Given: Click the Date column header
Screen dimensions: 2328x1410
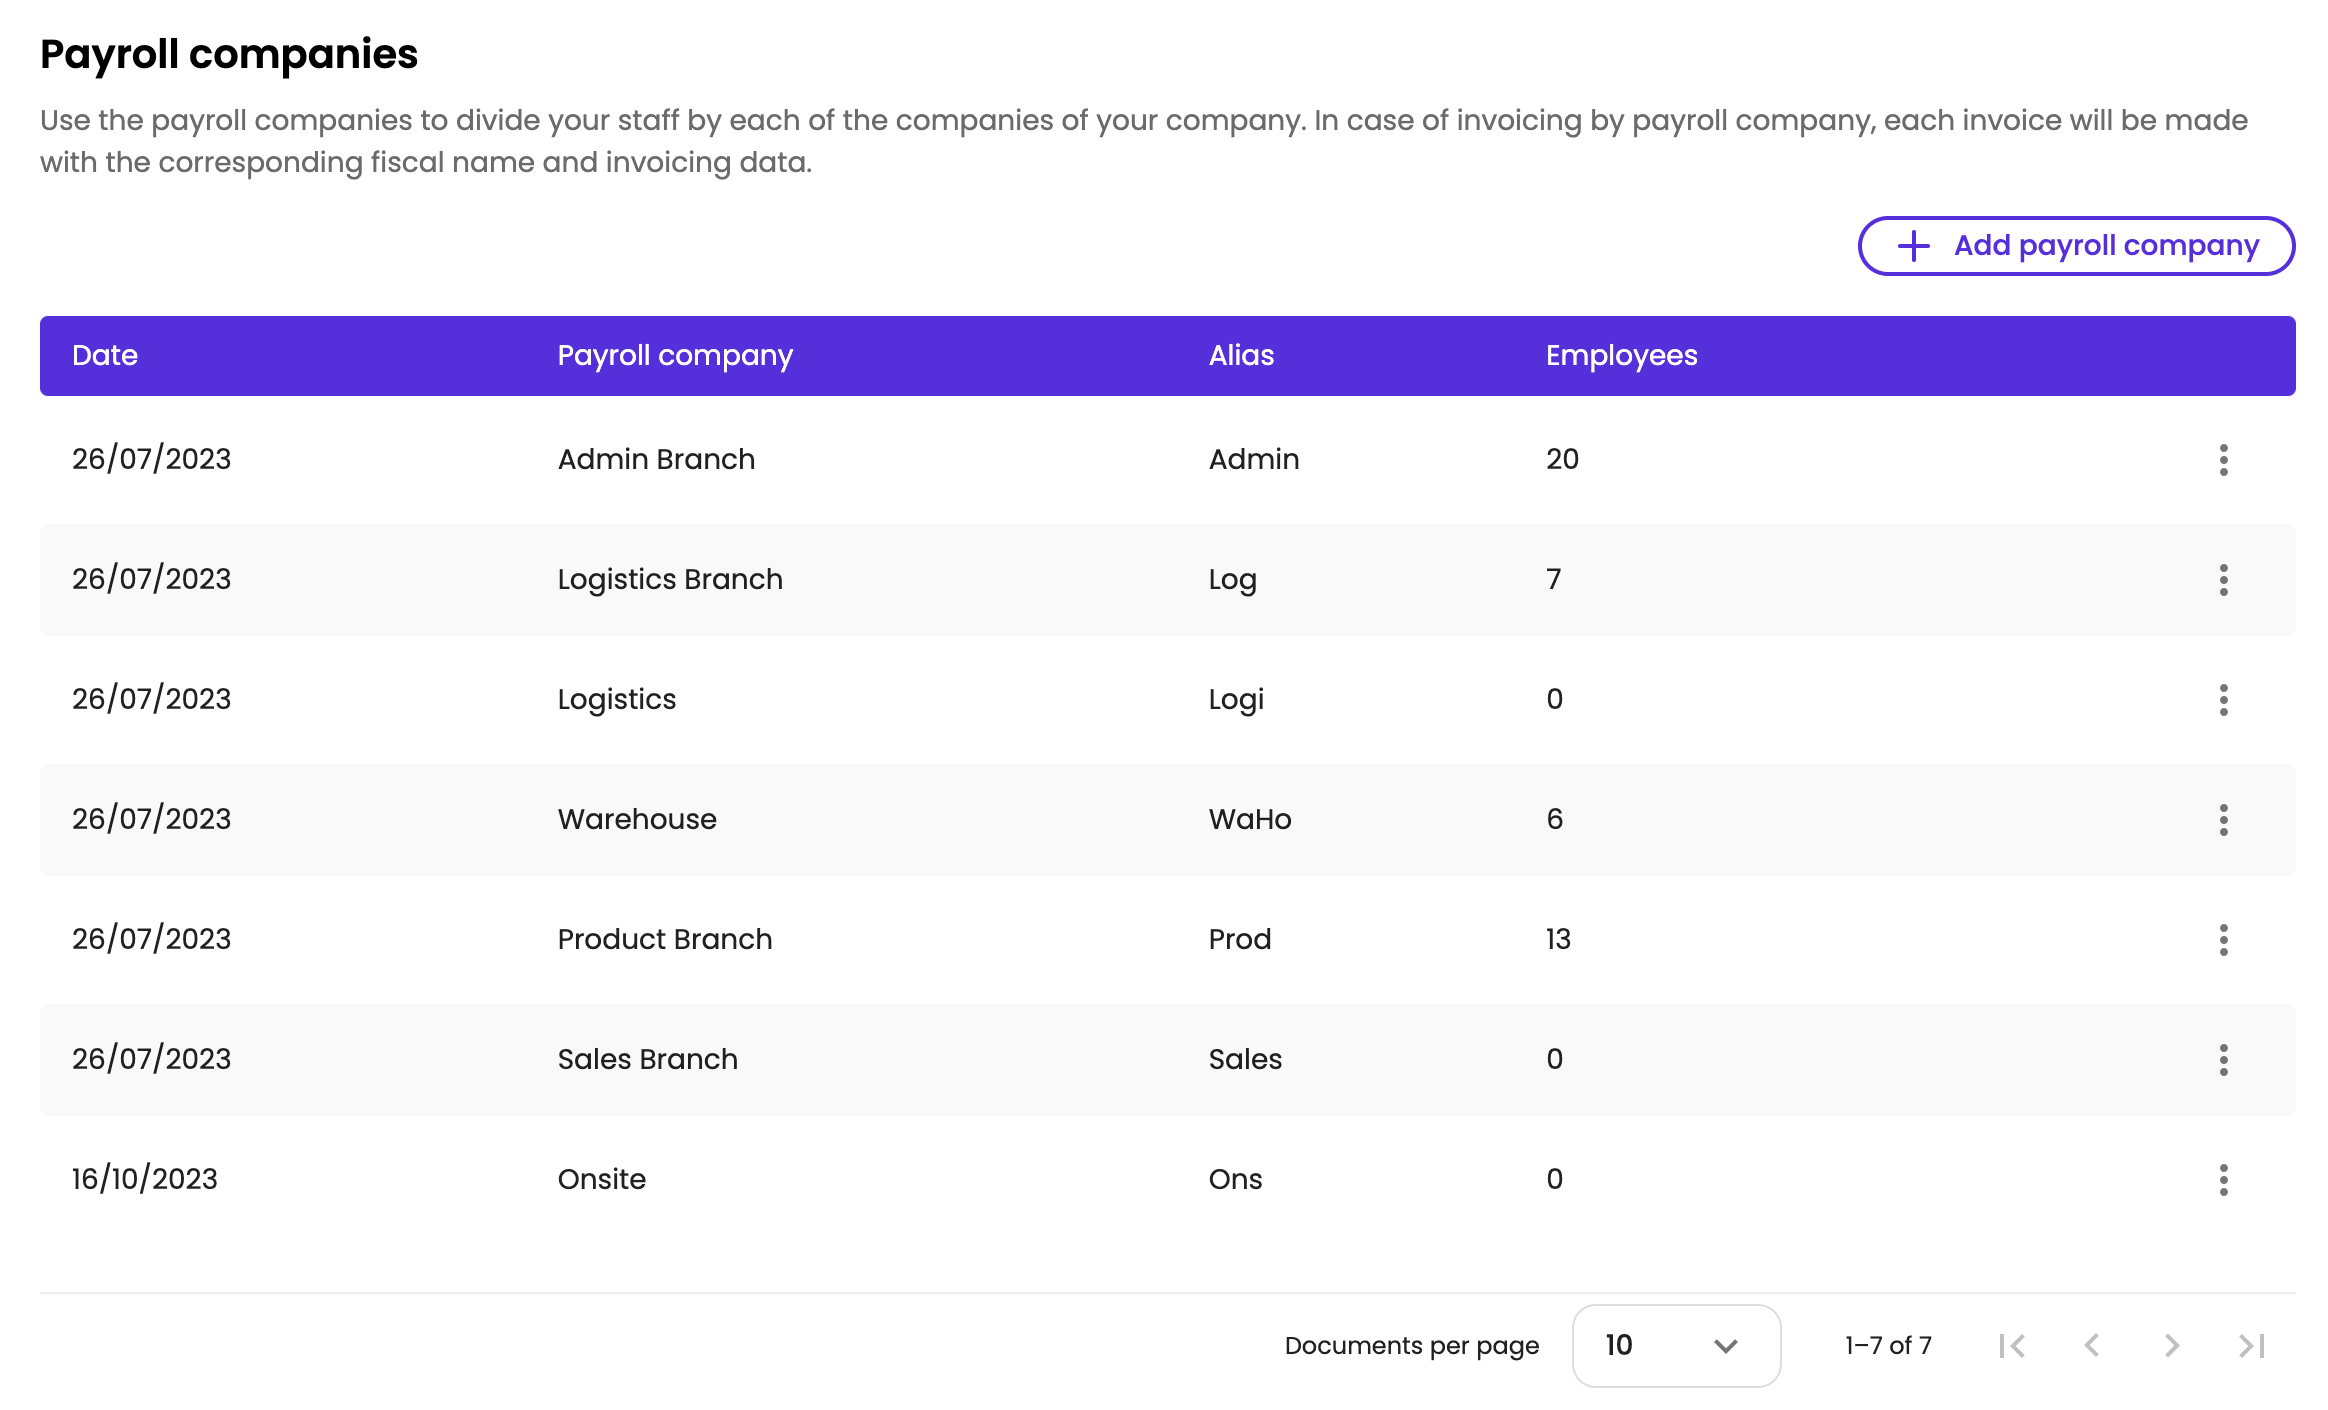Looking at the screenshot, I should [105, 356].
